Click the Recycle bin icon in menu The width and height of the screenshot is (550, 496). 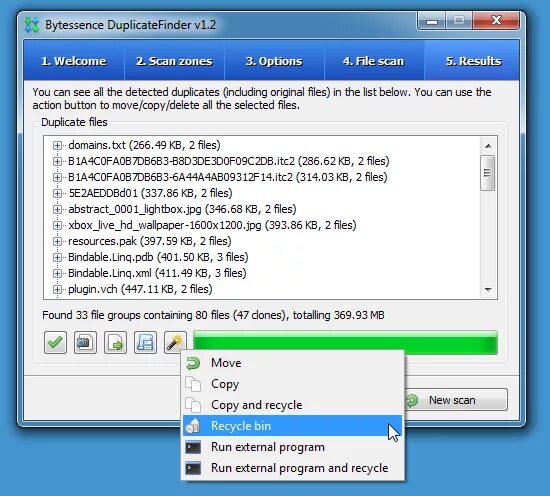pos(193,426)
